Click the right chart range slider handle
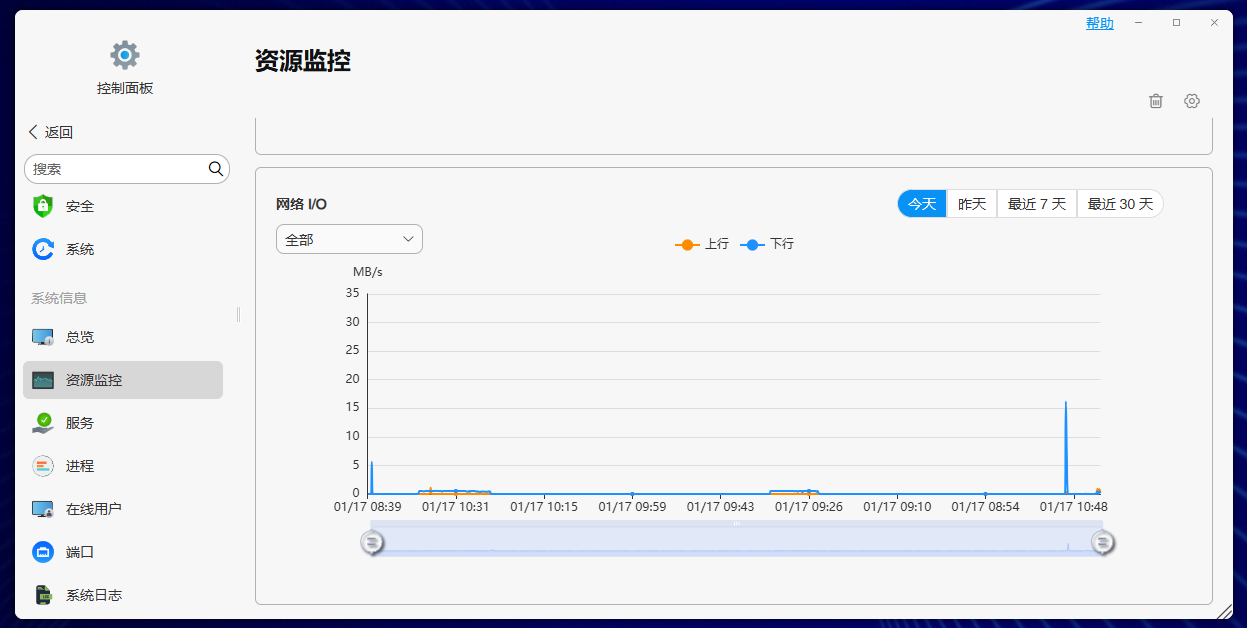 click(x=1103, y=542)
